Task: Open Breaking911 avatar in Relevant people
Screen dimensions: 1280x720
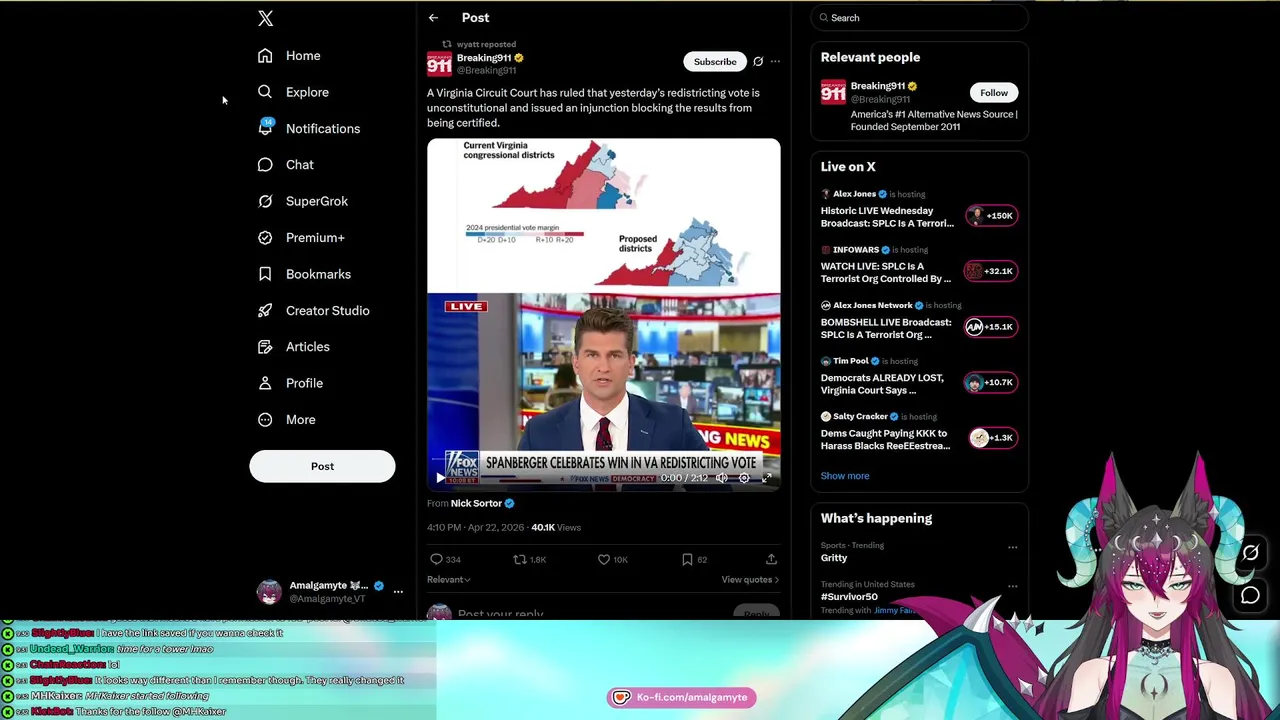Action: click(x=833, y=92)
